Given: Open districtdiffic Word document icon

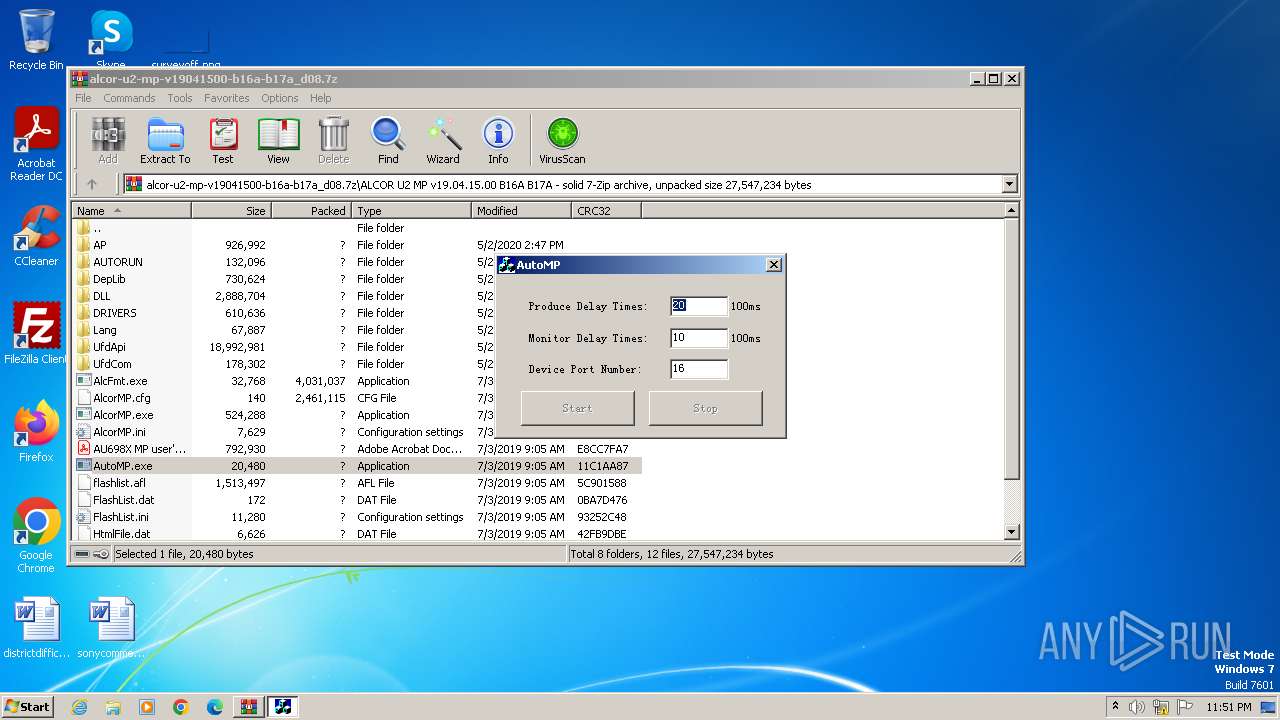Looking at the screenshot, I should 36,628.
